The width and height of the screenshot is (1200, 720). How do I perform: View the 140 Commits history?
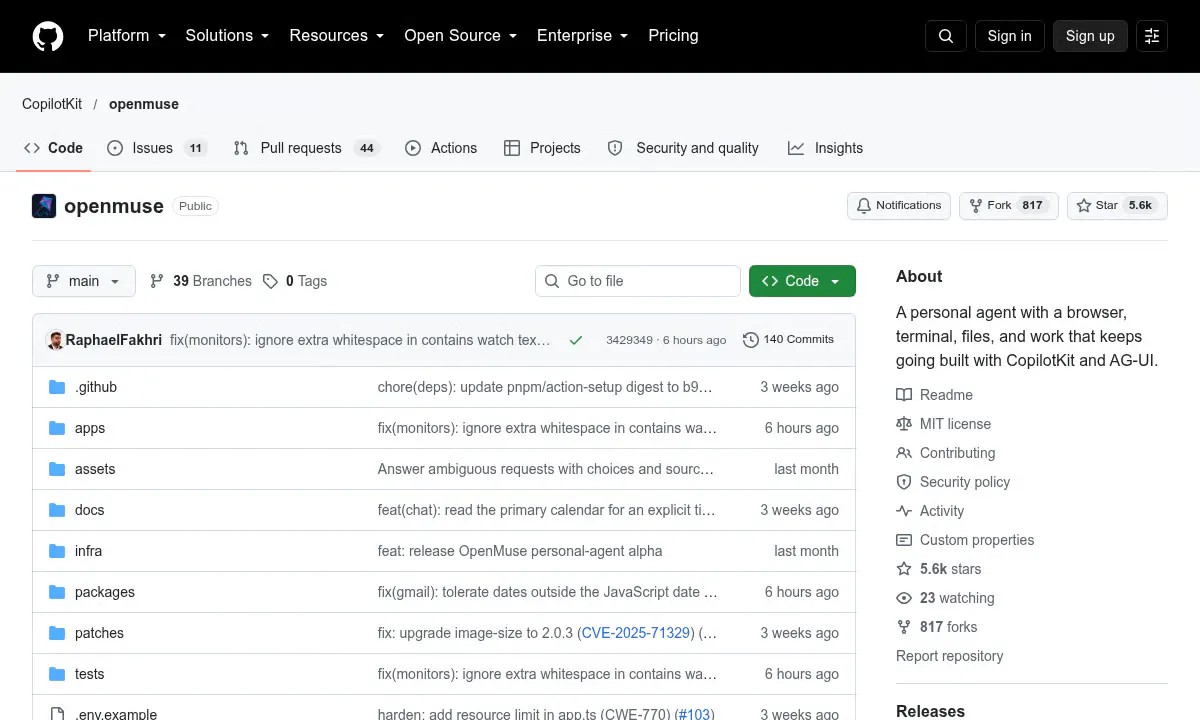coord(788,340)
